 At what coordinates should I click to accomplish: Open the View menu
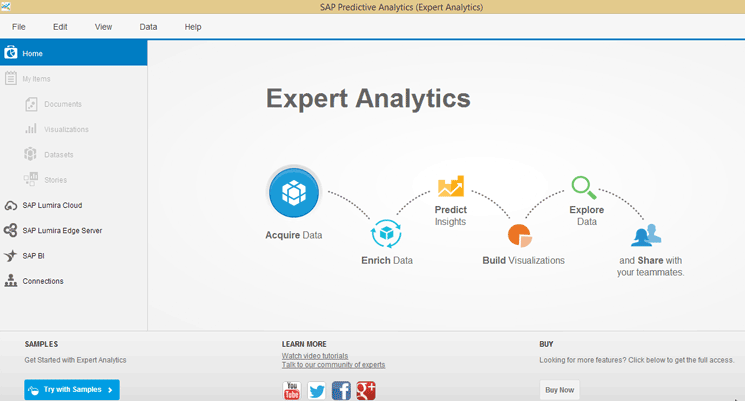tap(103, 27)
